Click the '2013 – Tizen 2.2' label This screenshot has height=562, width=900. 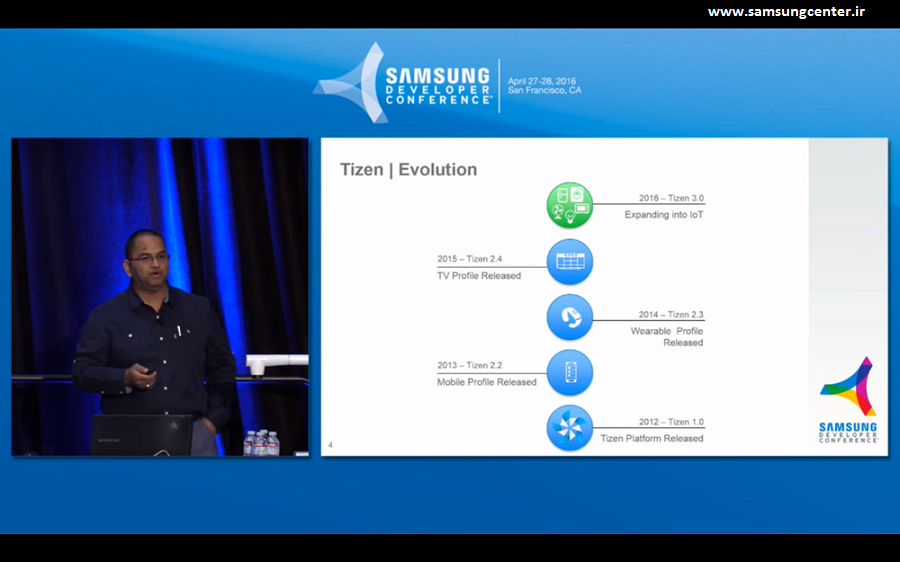pyautogui.click(x=470, y=365)
